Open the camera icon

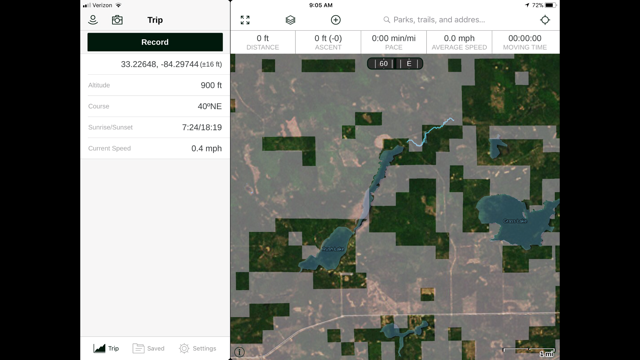coord(117,20)
